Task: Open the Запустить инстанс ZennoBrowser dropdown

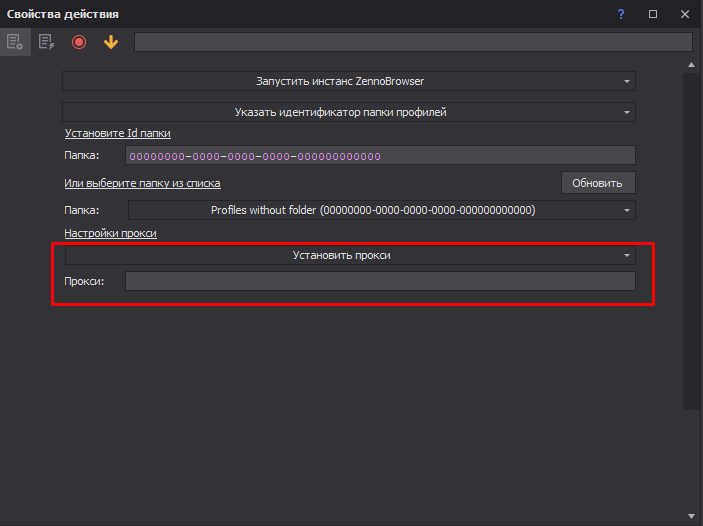Action: (x=349, y=81)
